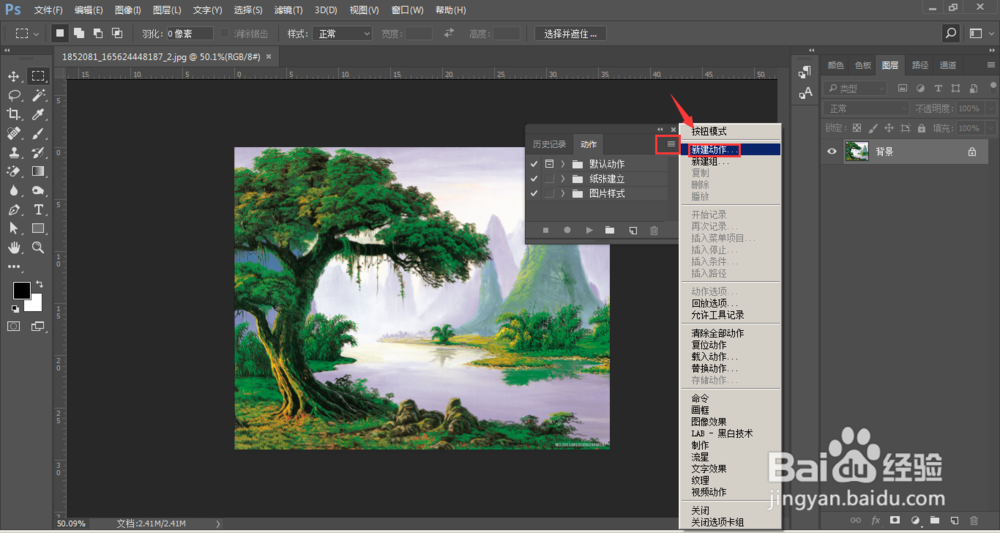Open the 滤镜(T) menu
This screenshot has width=1000, height=533.
289,10
